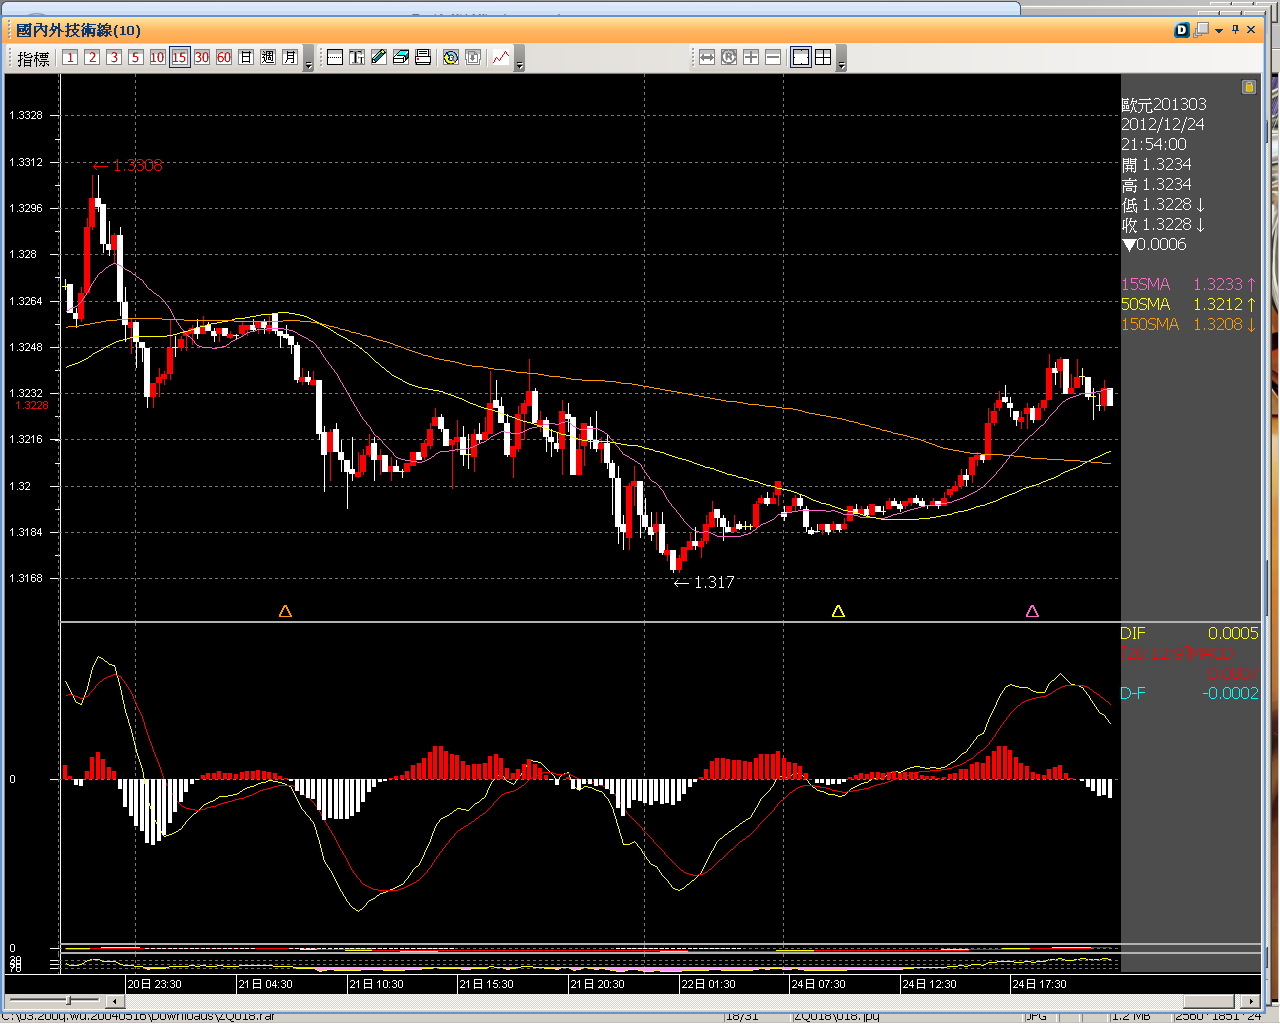Click the 50SMA legend label
This screenshot has width=1280, height=1024.
[x=1145, y=304]
